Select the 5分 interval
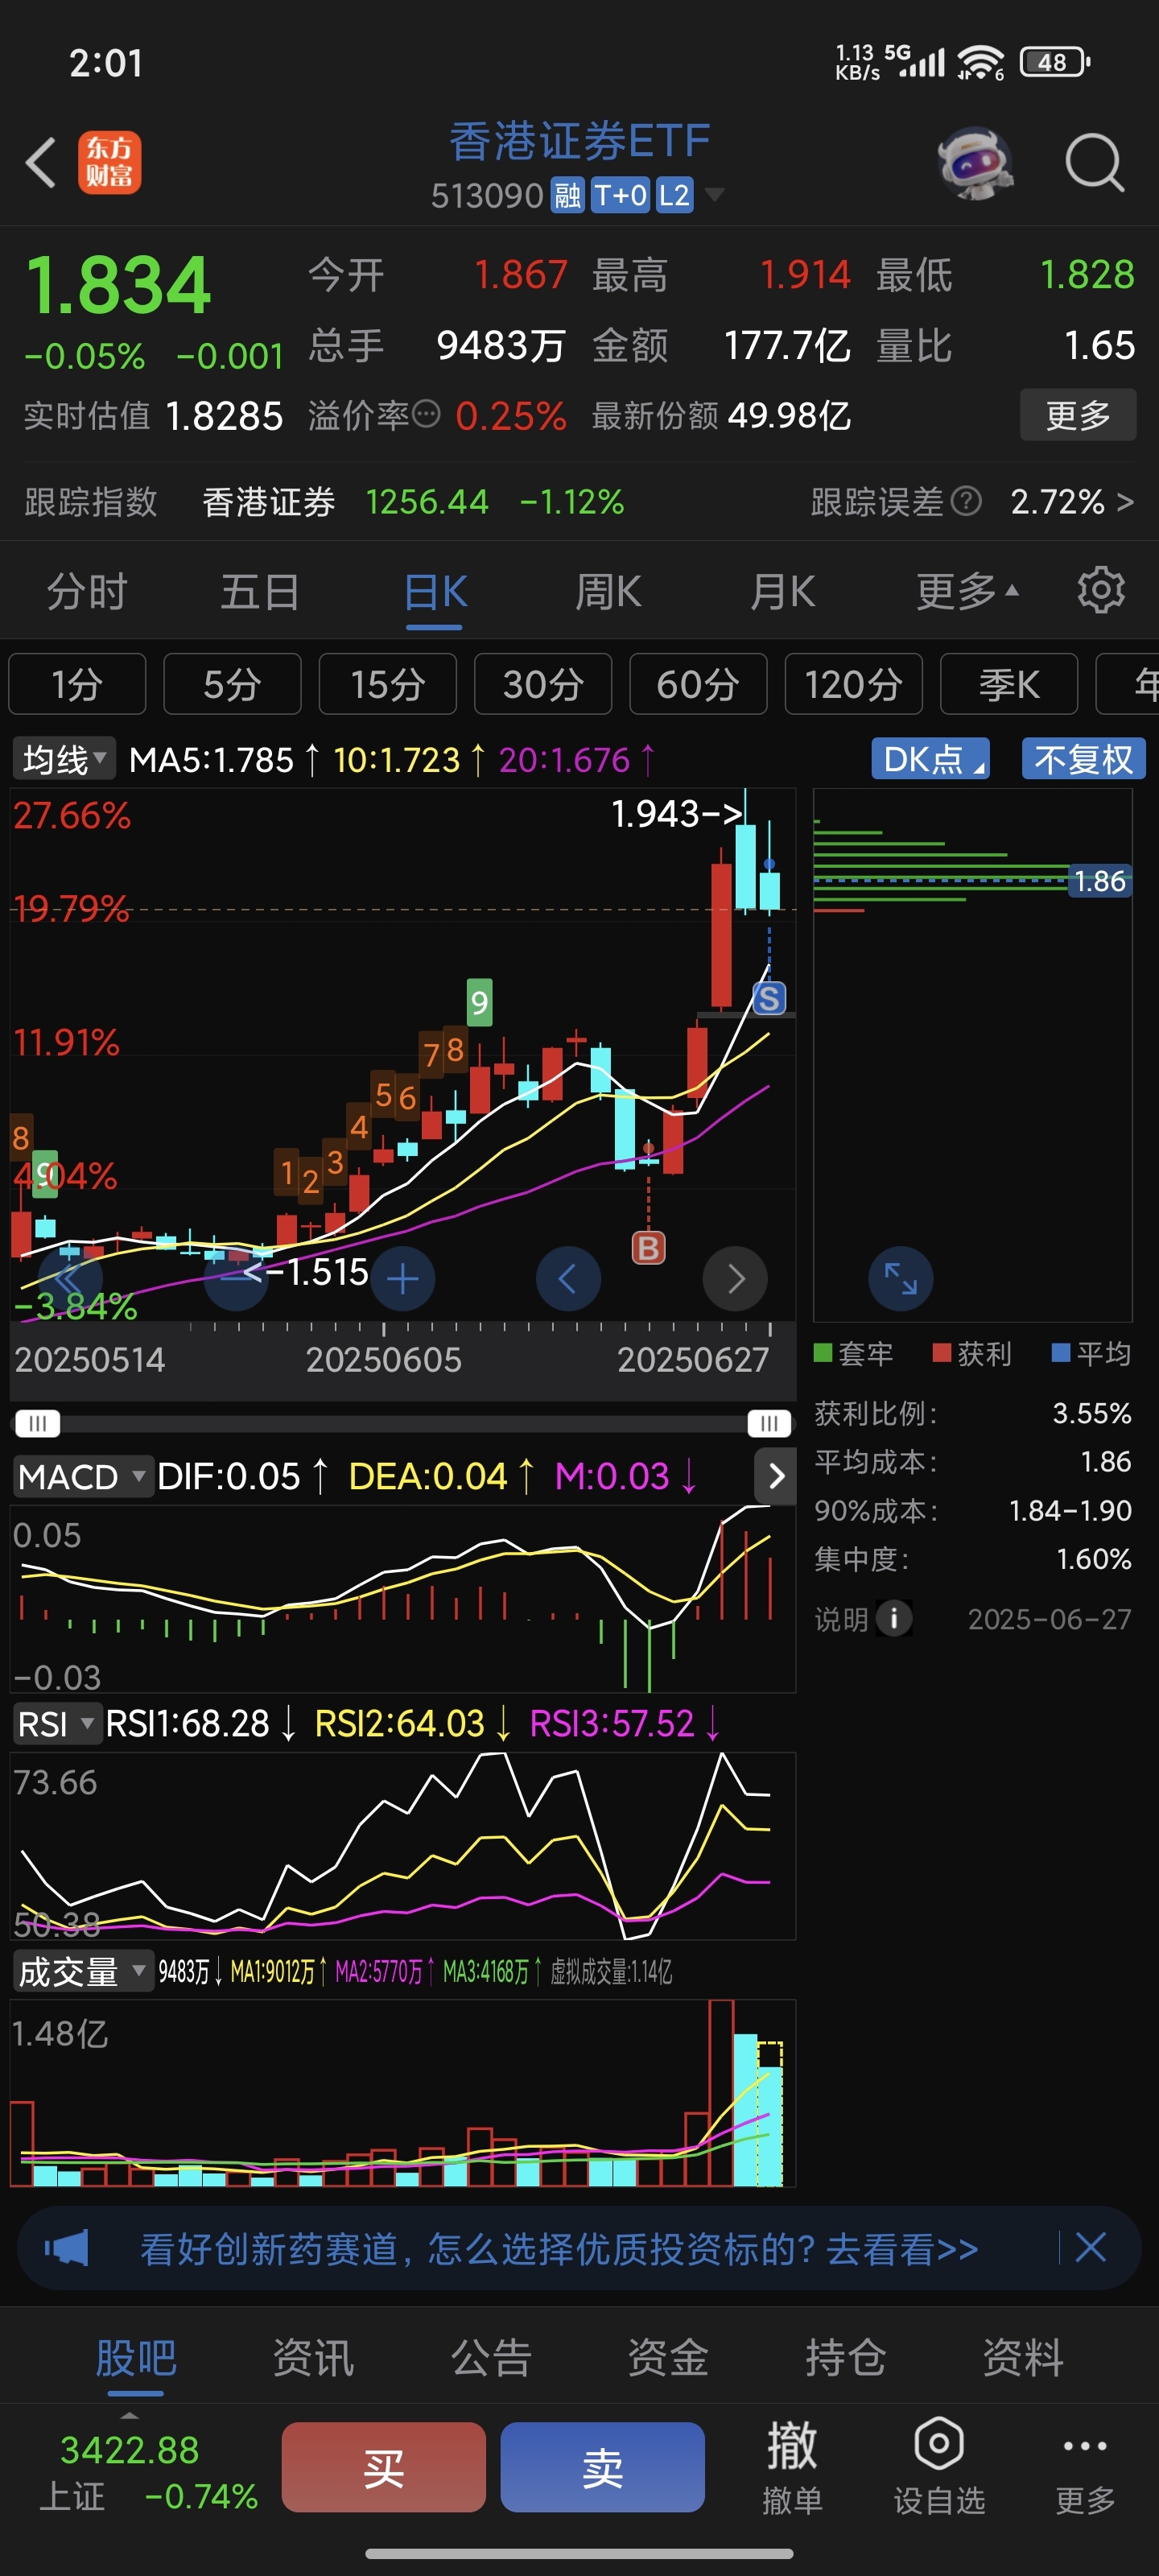 pyautogui.click(x=232, y=684)
